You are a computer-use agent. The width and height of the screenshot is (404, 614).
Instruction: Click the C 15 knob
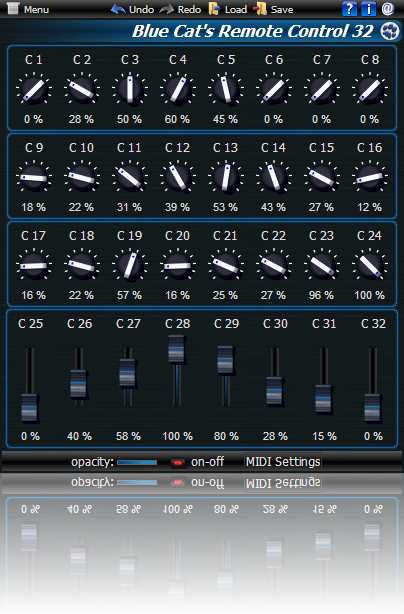(322, 178)
